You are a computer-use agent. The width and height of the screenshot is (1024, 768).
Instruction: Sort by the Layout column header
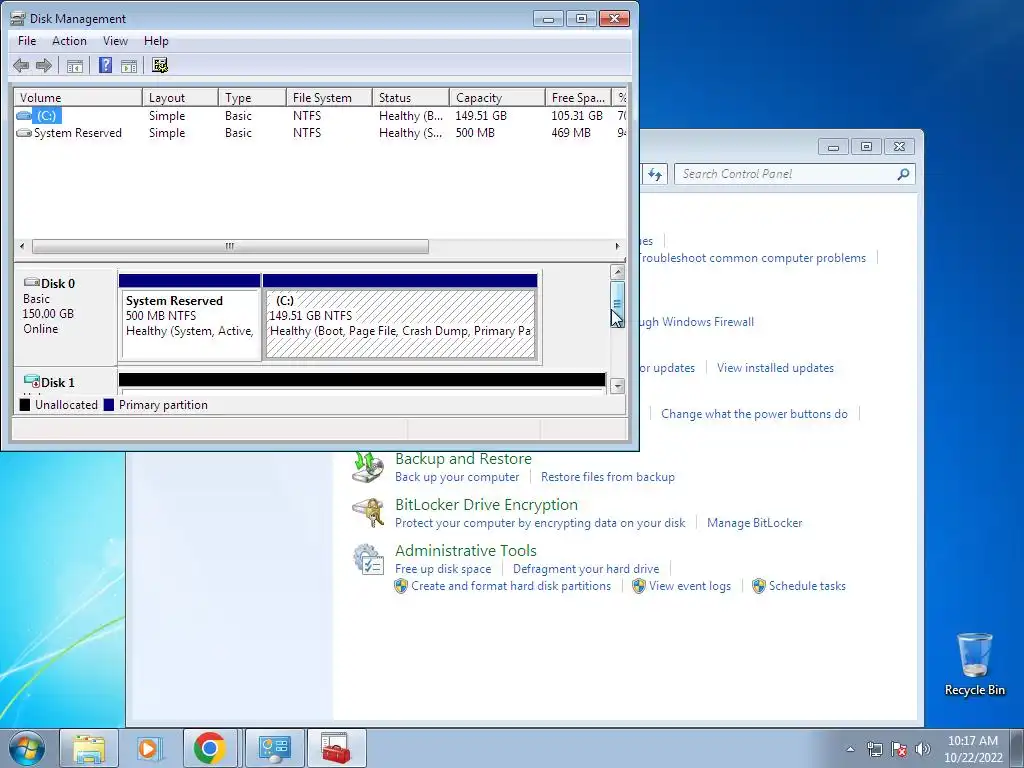click(x=180, y=97)
